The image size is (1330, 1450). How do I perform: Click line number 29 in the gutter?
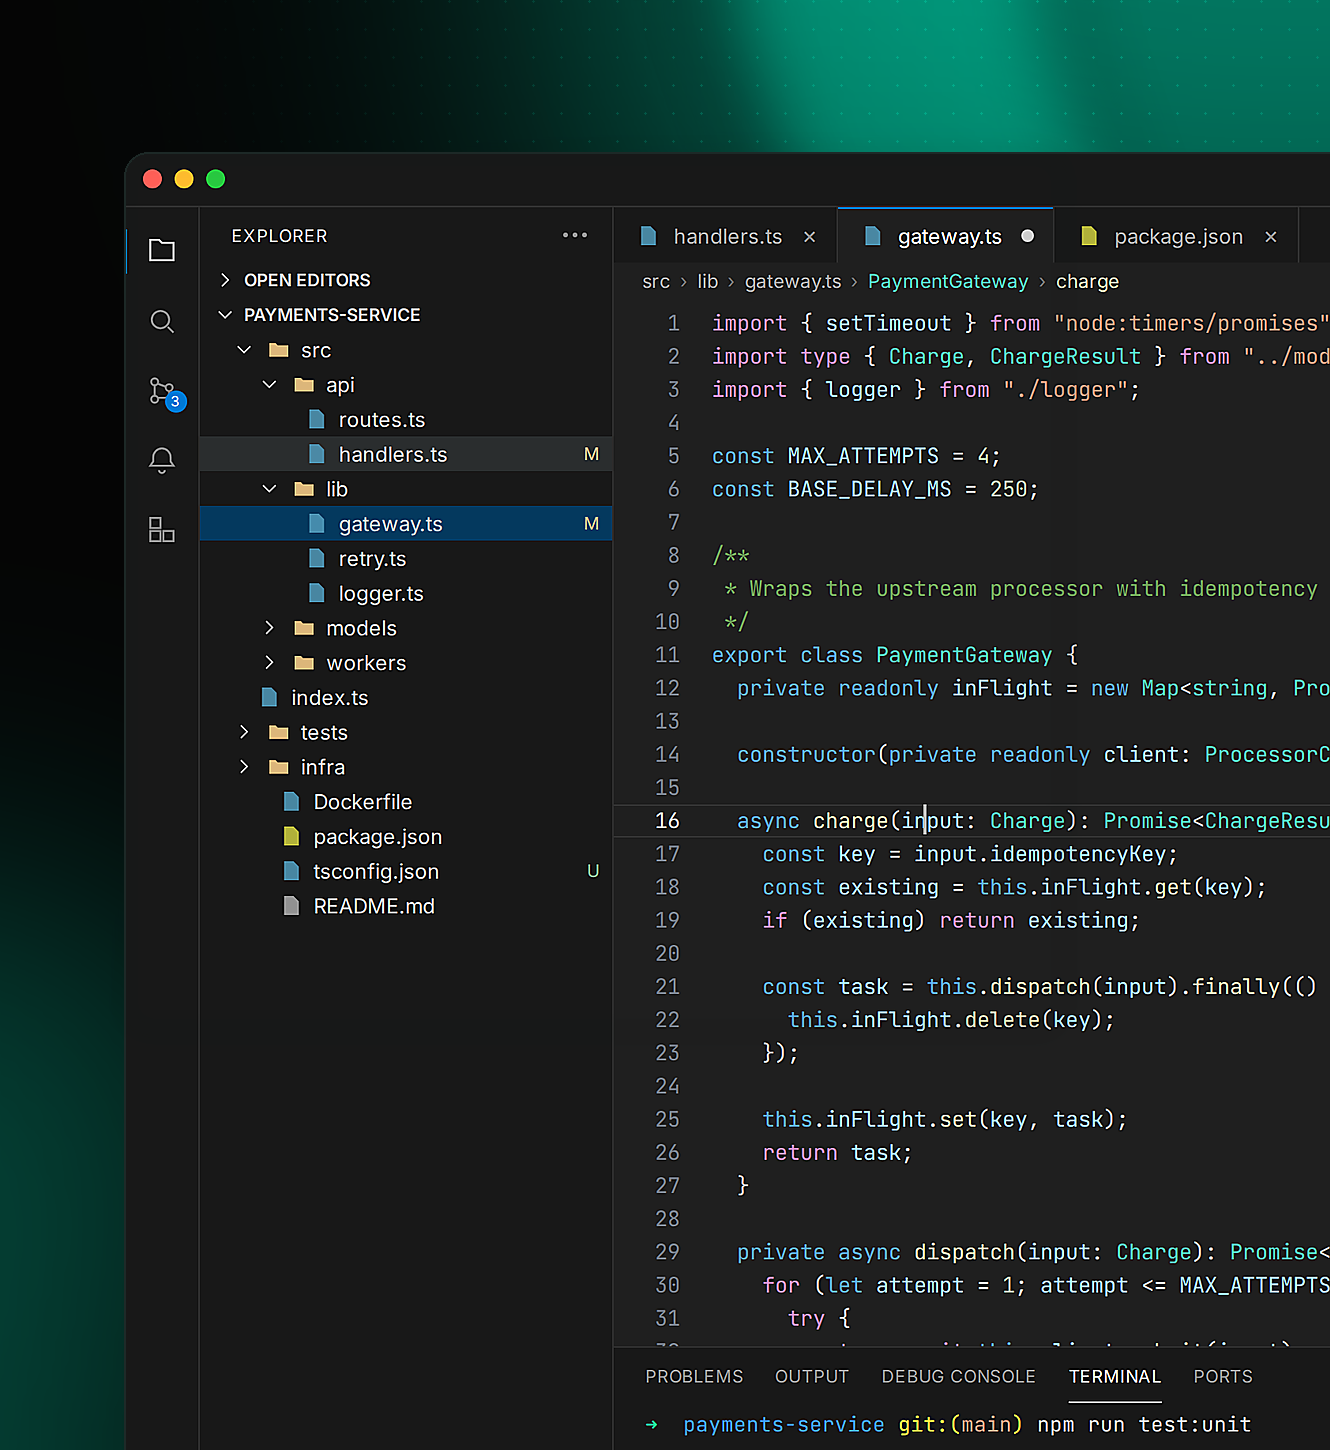[667, 1252]
